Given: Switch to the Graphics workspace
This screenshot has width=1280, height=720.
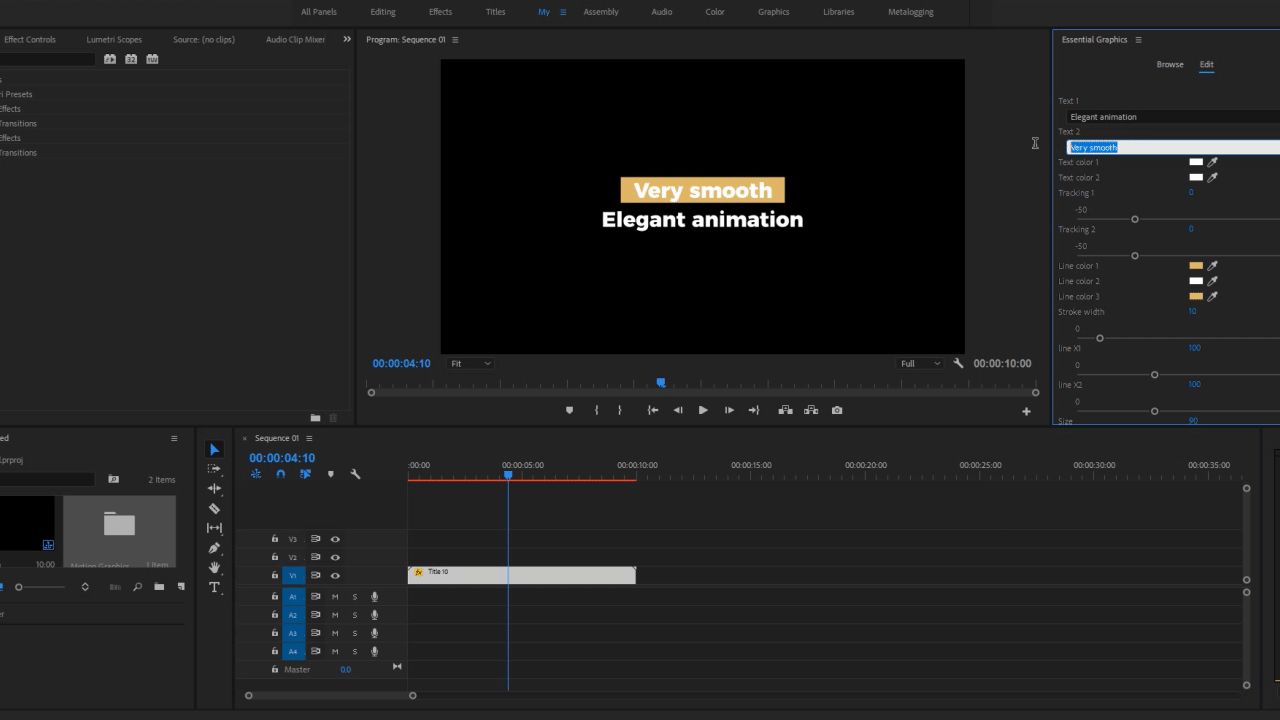Looking at the screenshot, I should tap(773, 12).
